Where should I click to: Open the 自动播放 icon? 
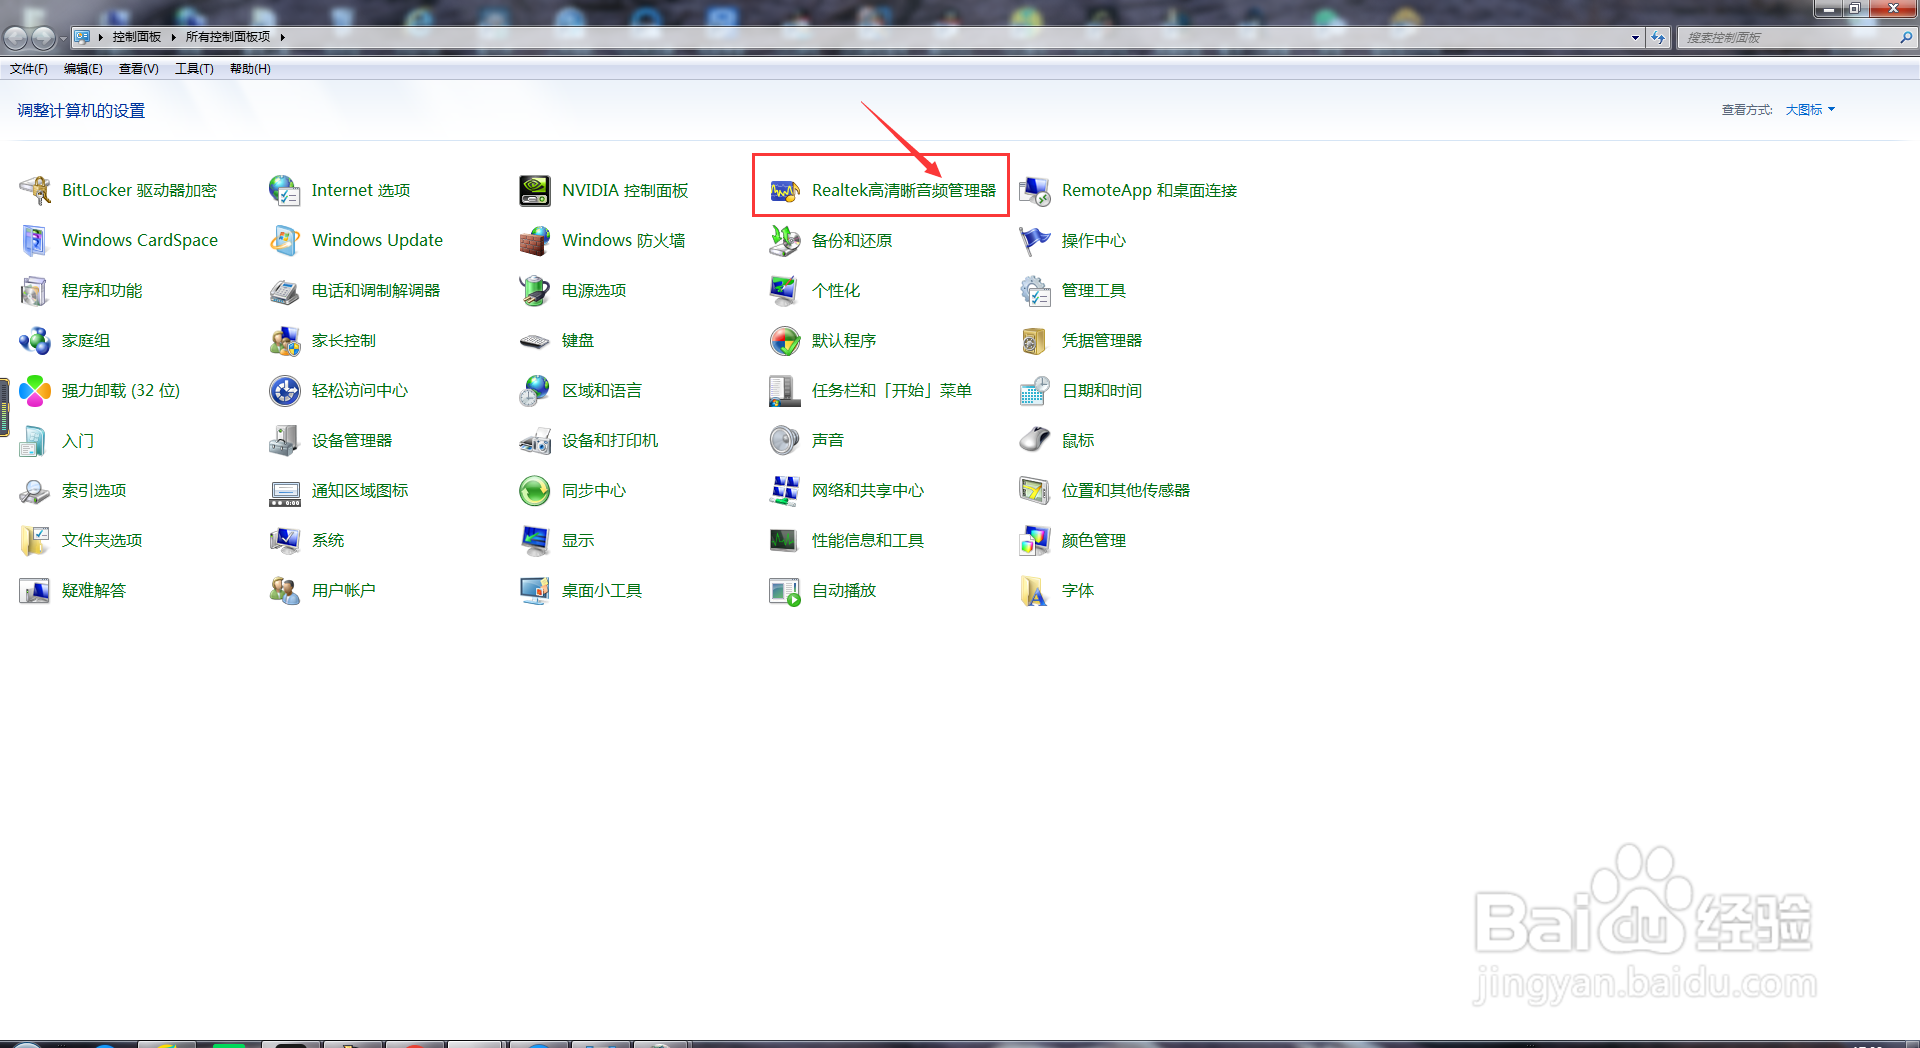coord(785,590)
